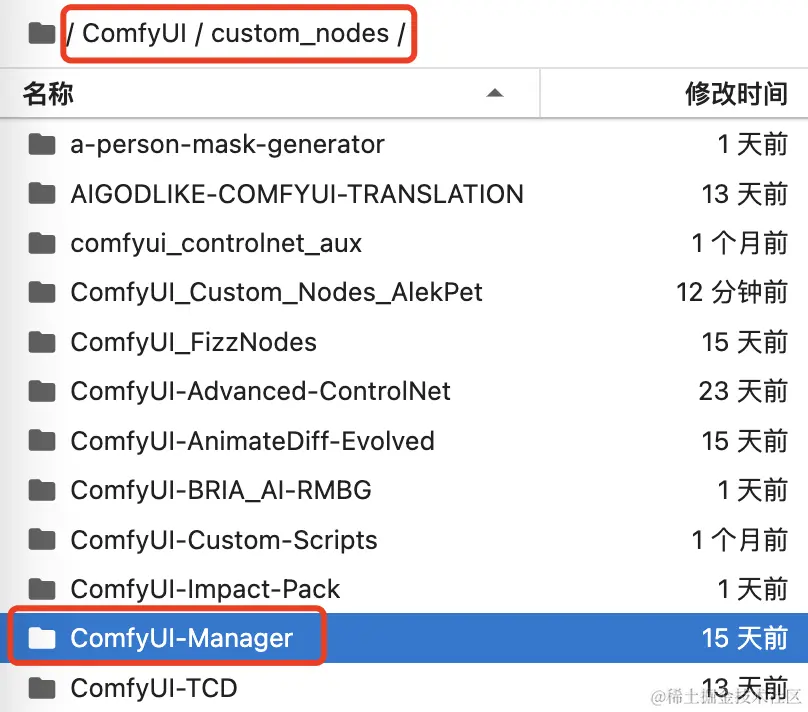Select the ComfyUI-Impact-Pack folder name
808x712 pixels.
(x=205, y=589)
